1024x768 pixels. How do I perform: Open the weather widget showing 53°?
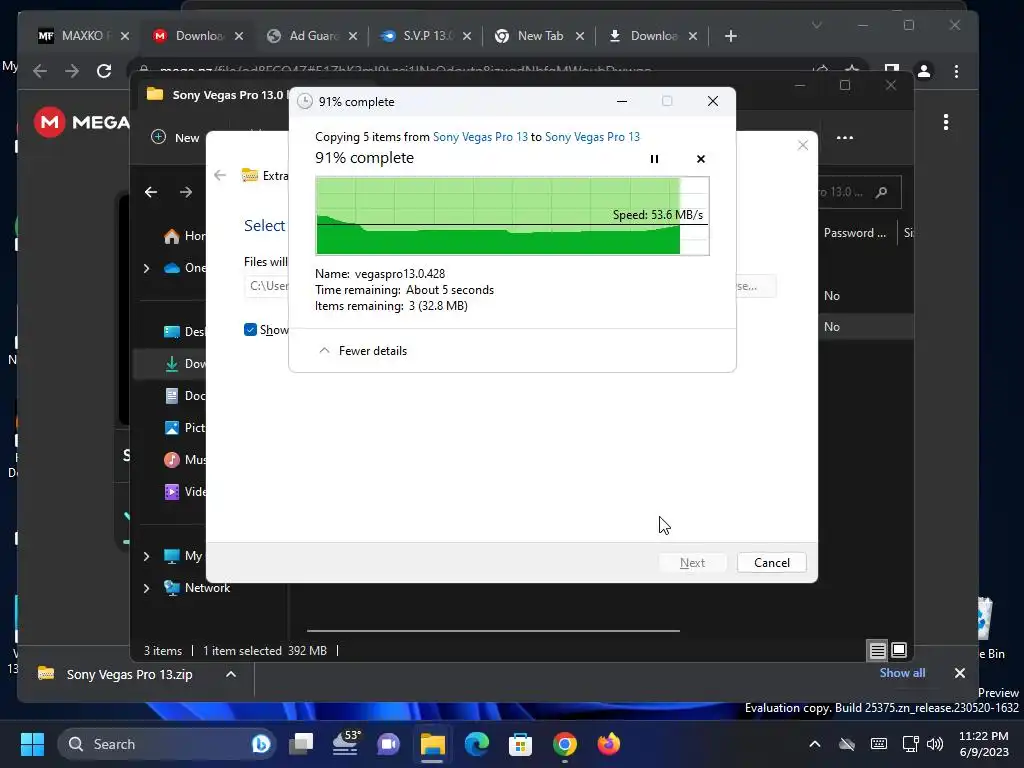[x=345, y=744]
